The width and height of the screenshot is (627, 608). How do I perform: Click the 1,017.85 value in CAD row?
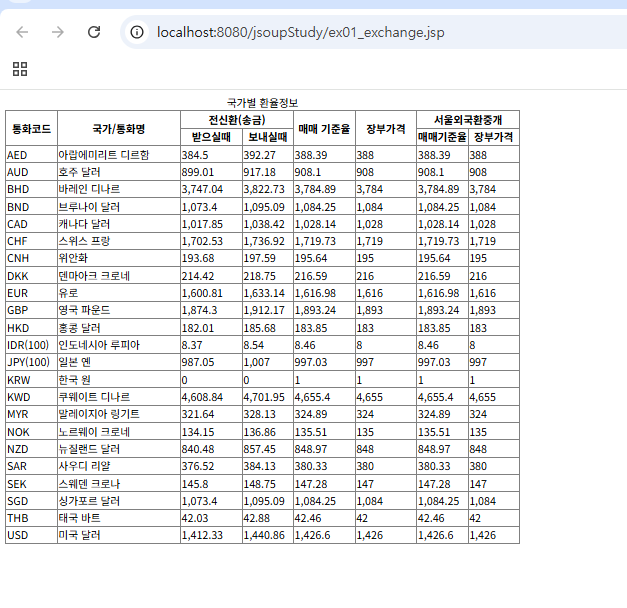tap(202, 224)
